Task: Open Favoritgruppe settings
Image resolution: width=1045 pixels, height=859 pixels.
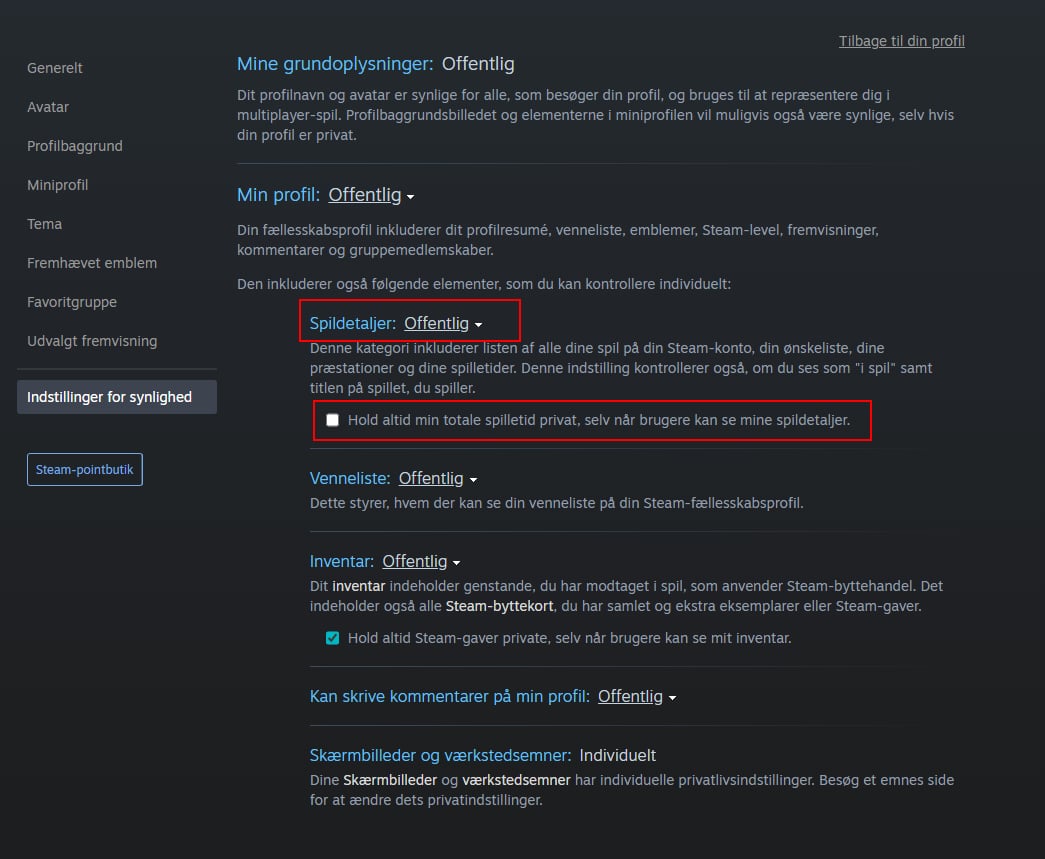Action: (72, 302)
